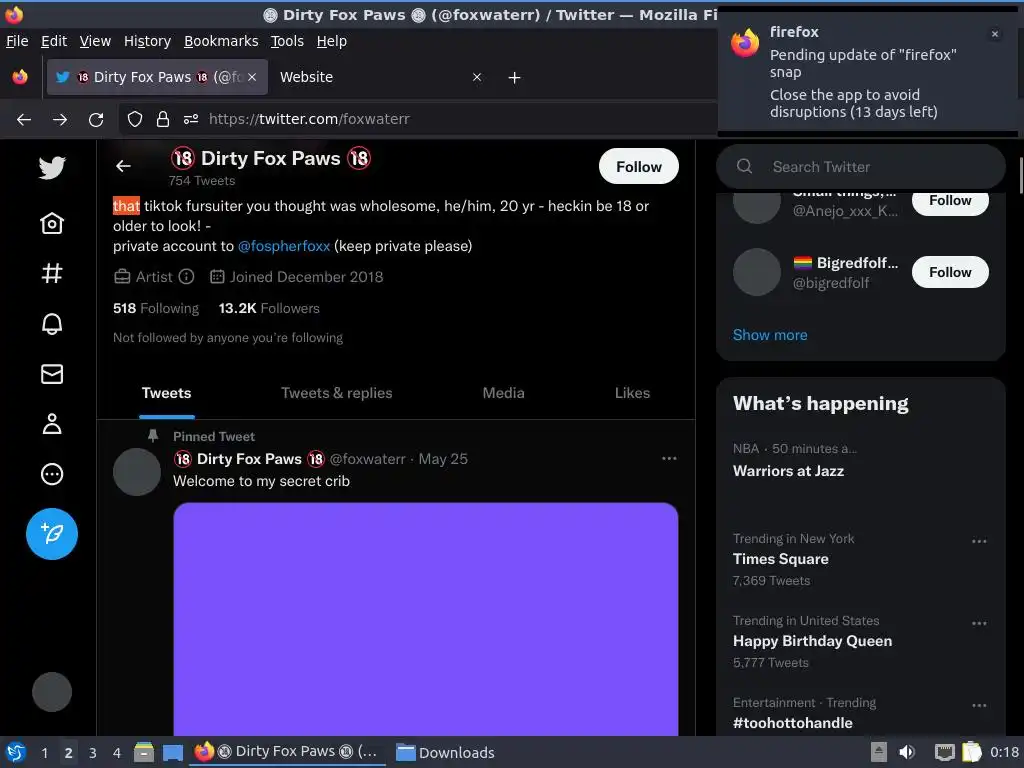Image resolution: width=1024 pixels, height=768 pixels.
Task: Switch to the Website browser tab
Action: tap(381, 77)
